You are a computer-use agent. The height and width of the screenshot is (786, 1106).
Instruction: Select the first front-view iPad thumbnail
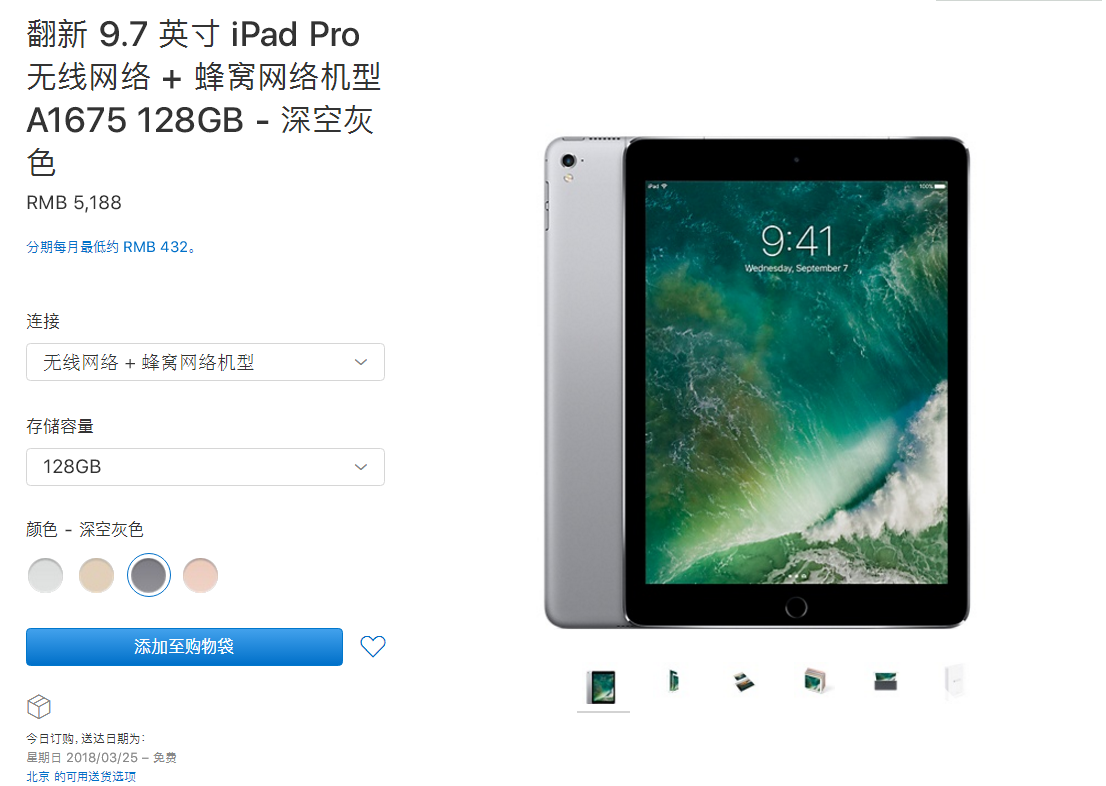602,687
